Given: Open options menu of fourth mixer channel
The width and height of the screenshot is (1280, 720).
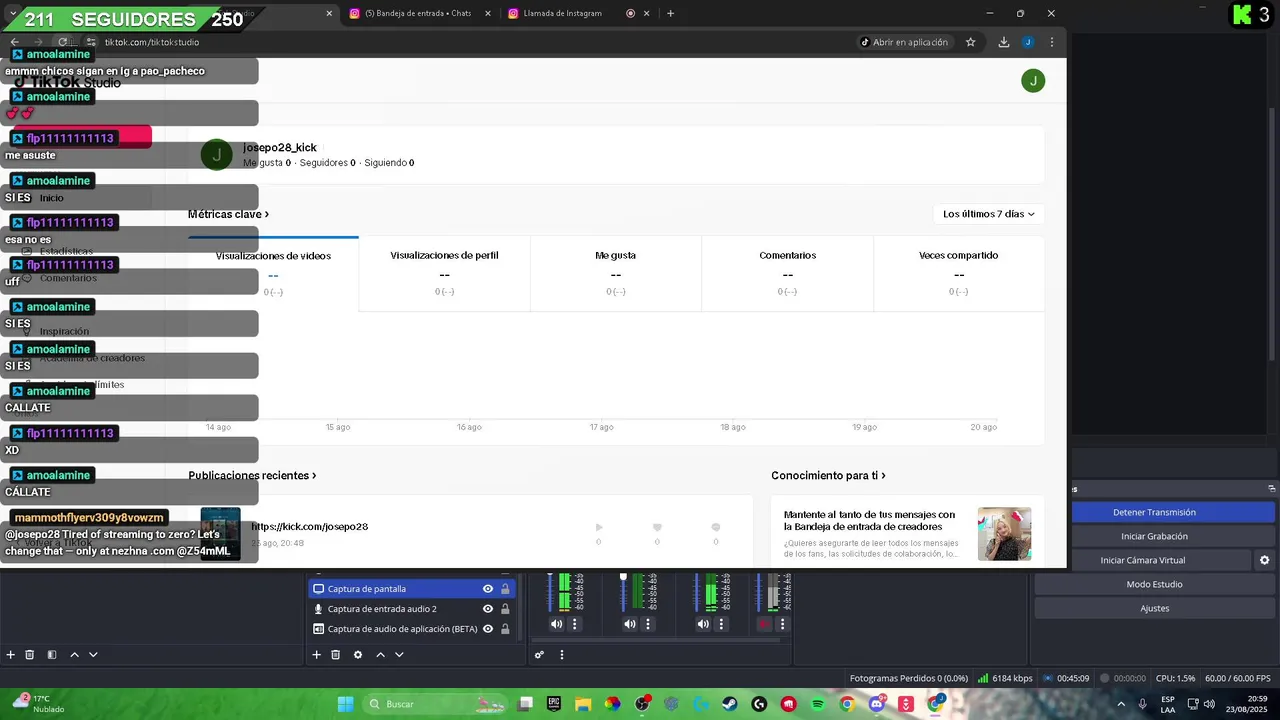Looking at the screenshot, I should 782,624.
